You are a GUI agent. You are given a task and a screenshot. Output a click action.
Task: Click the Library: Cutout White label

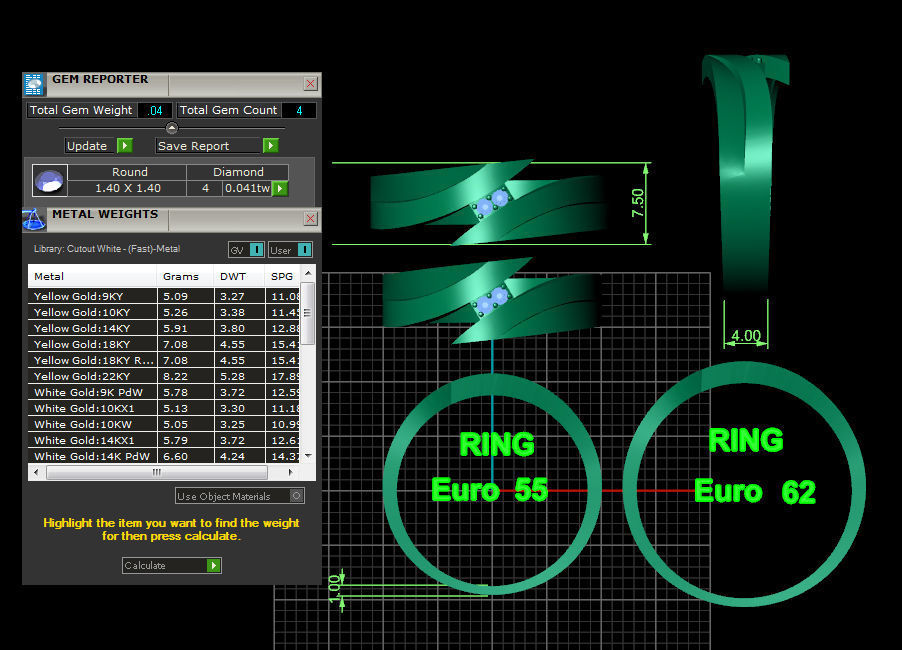pyautogui.click(x=107, y=249)
